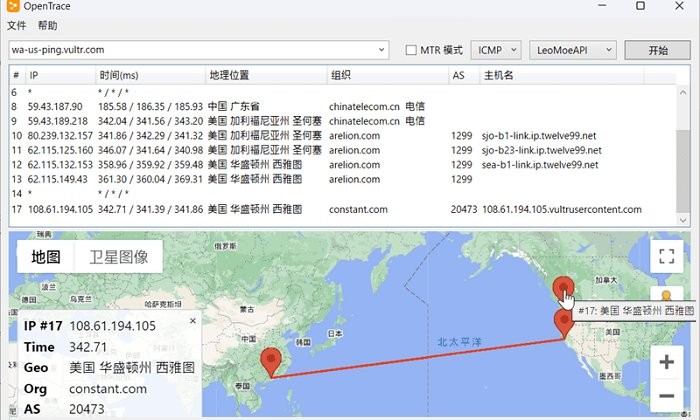Expand the hostname history dropdown arrow
This screenshot has width=700, height=420.
[381, 50]
